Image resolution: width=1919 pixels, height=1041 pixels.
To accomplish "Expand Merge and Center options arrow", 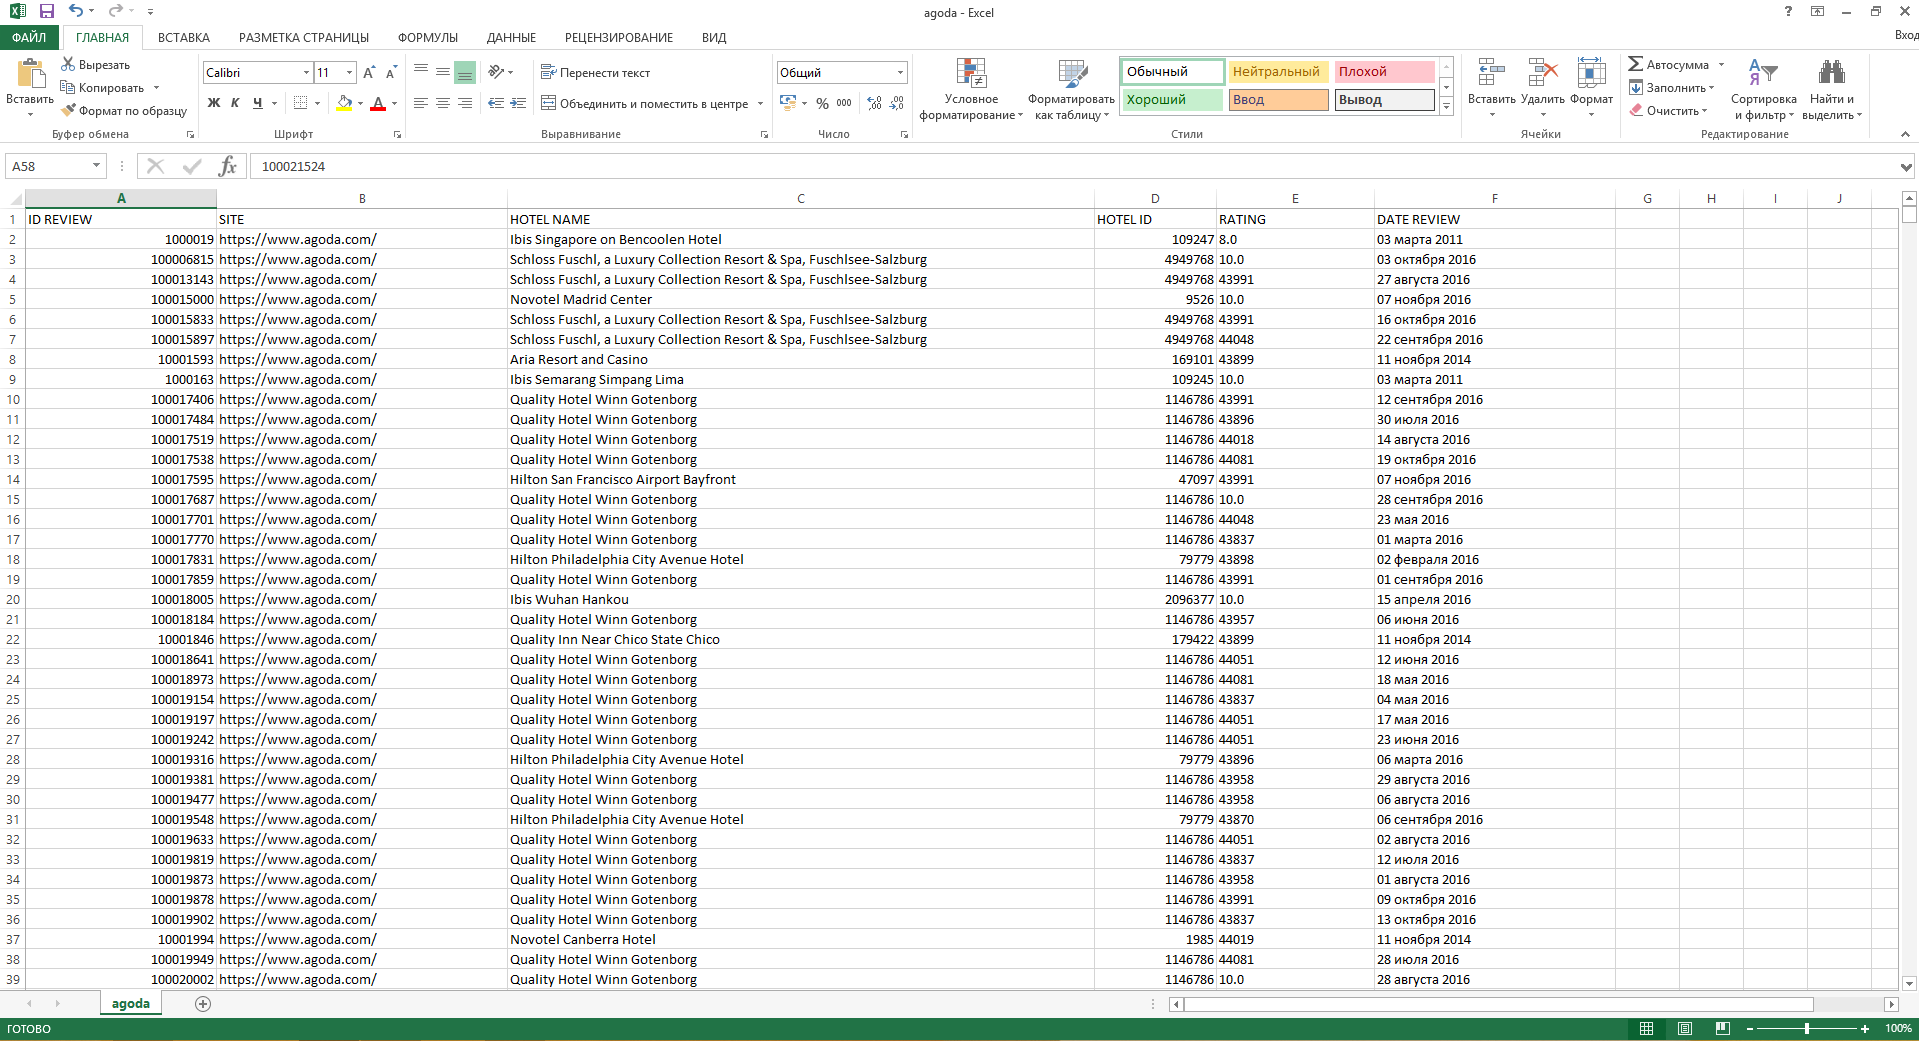I will (x=760, y=103).
